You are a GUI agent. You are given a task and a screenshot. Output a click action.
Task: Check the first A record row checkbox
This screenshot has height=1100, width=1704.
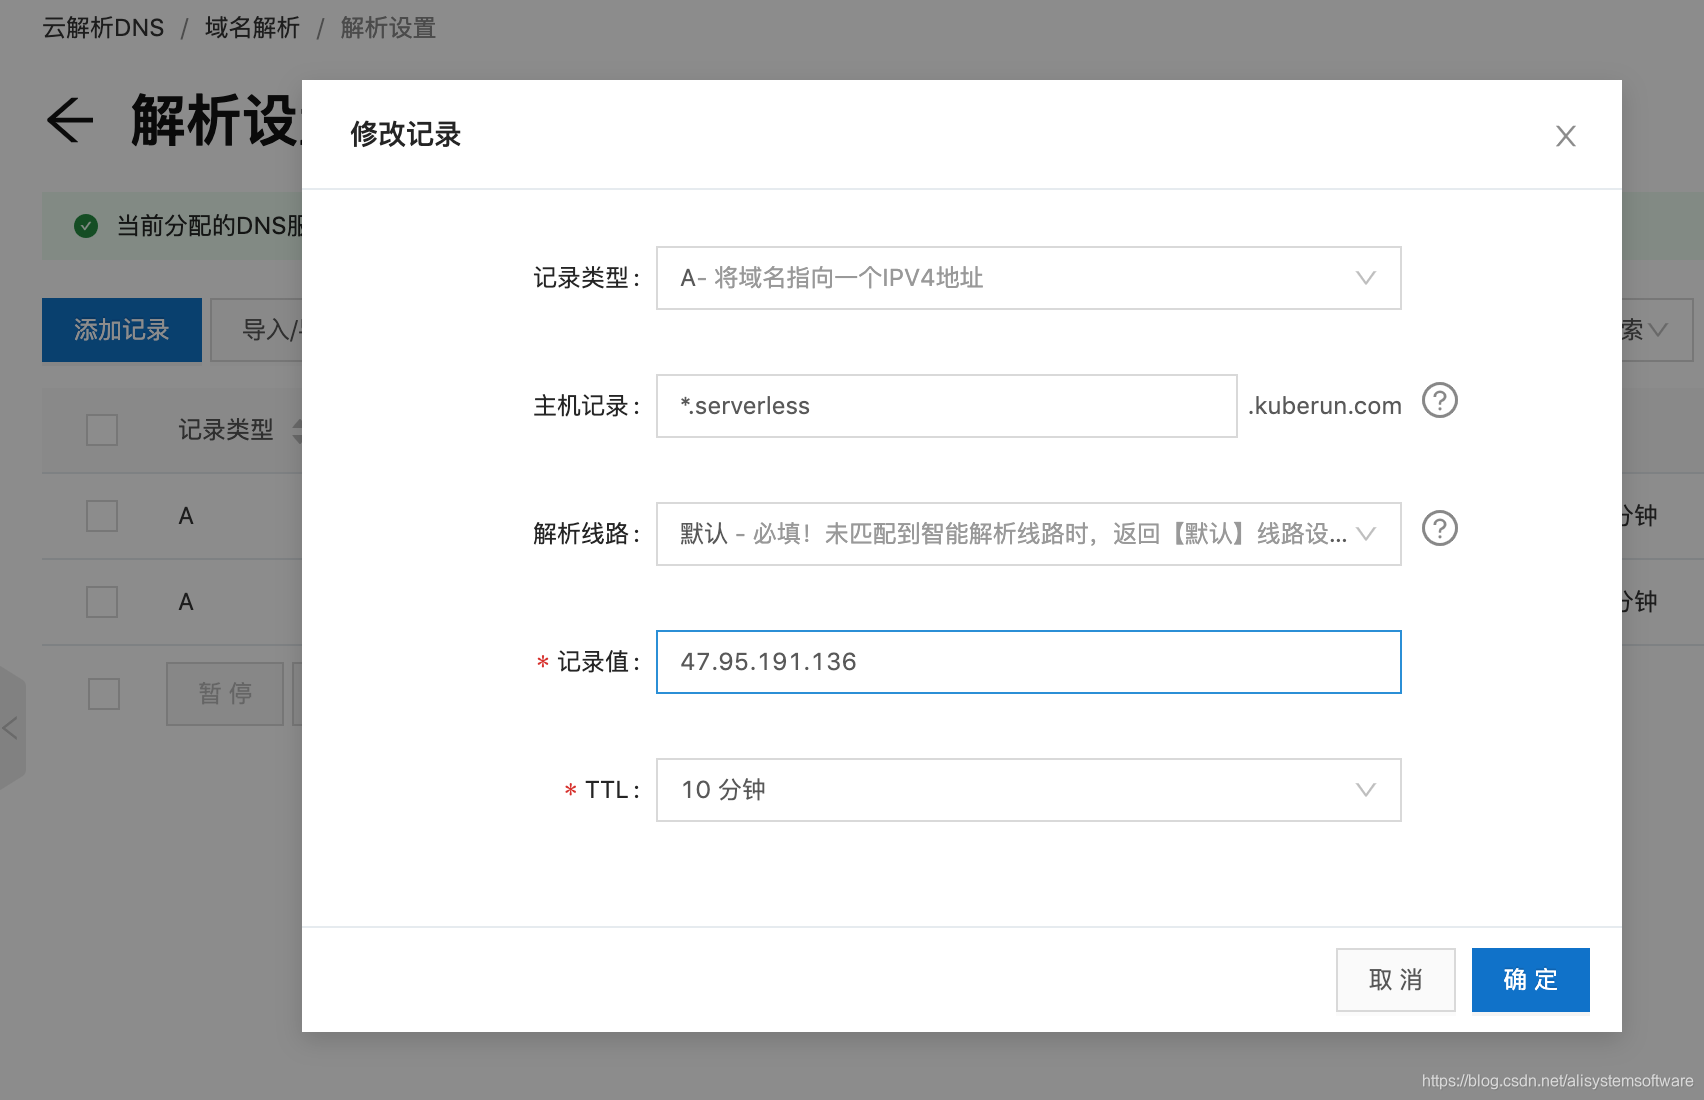pos(102,516)
